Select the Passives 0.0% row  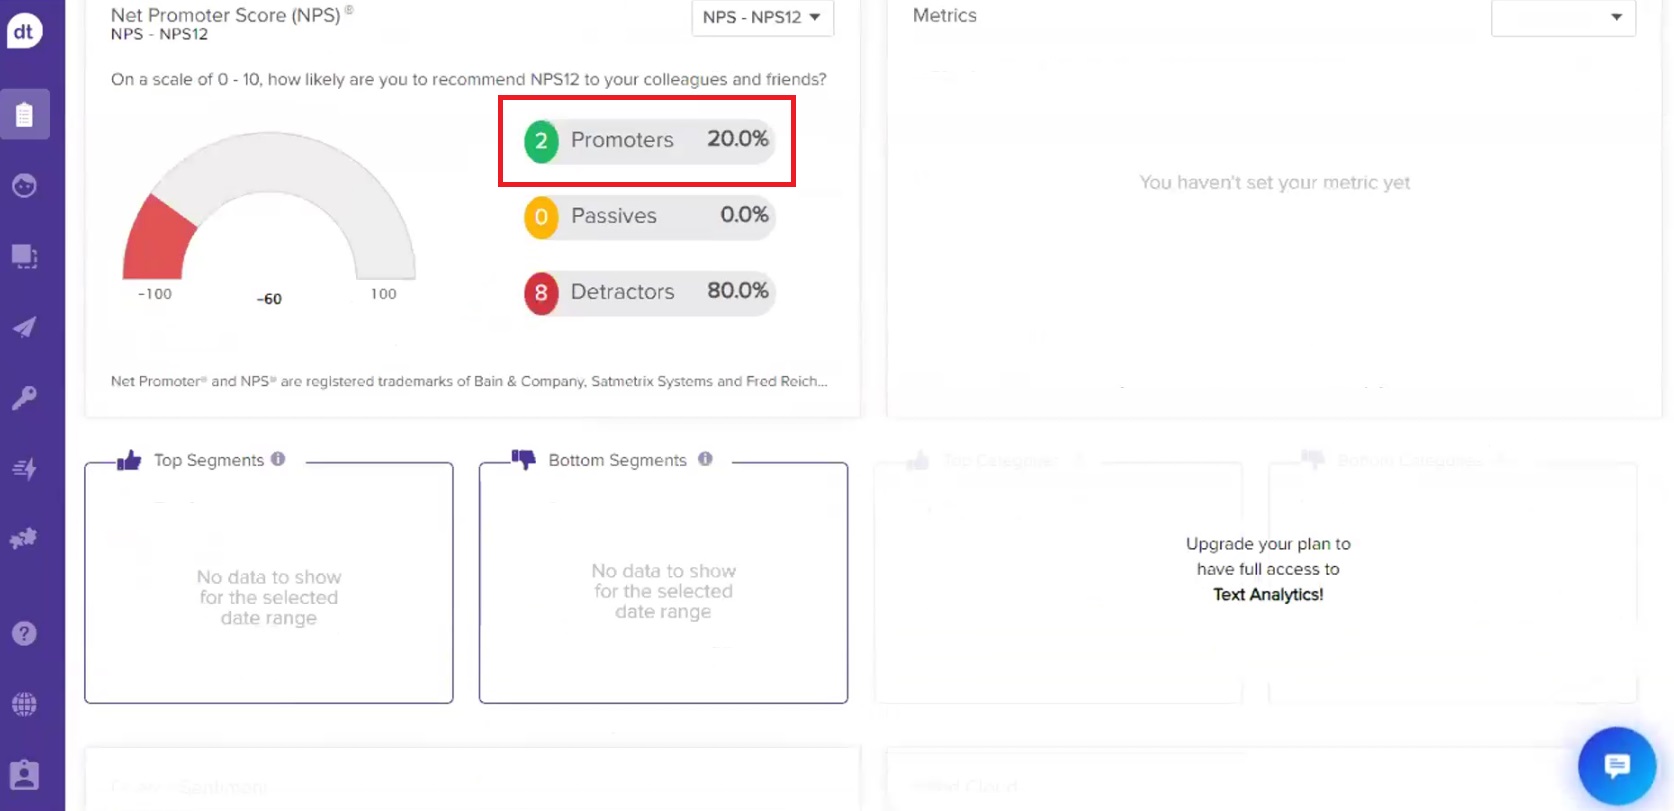pos(648,216)
